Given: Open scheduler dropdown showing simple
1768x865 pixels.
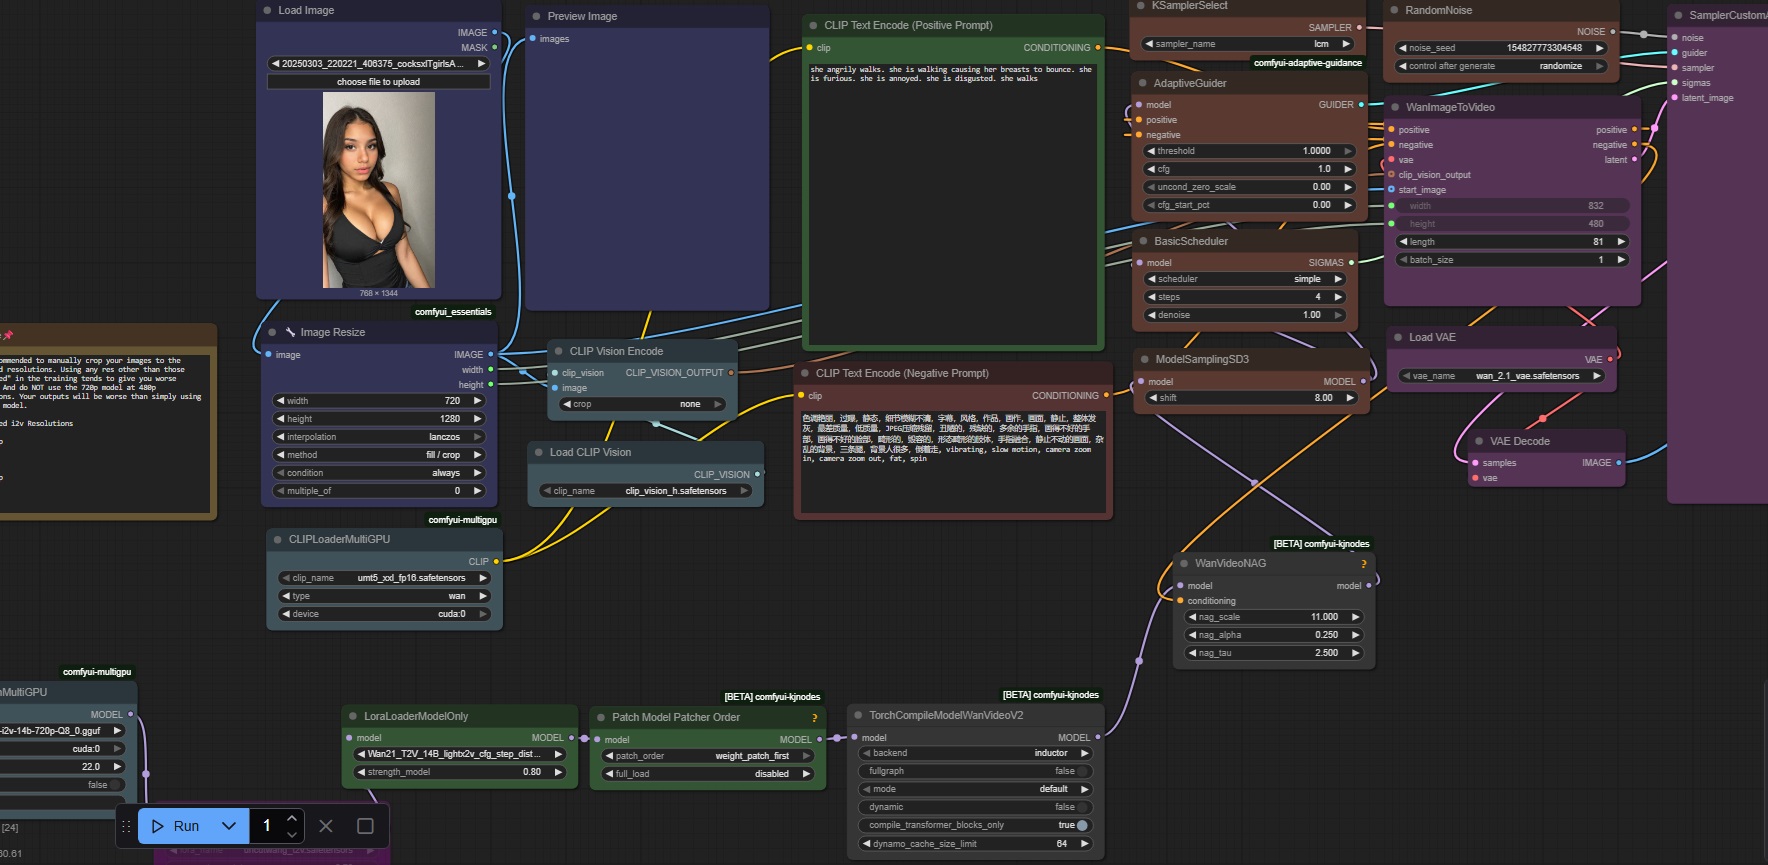Looking at the screenshot, I should click(1245, 279).
